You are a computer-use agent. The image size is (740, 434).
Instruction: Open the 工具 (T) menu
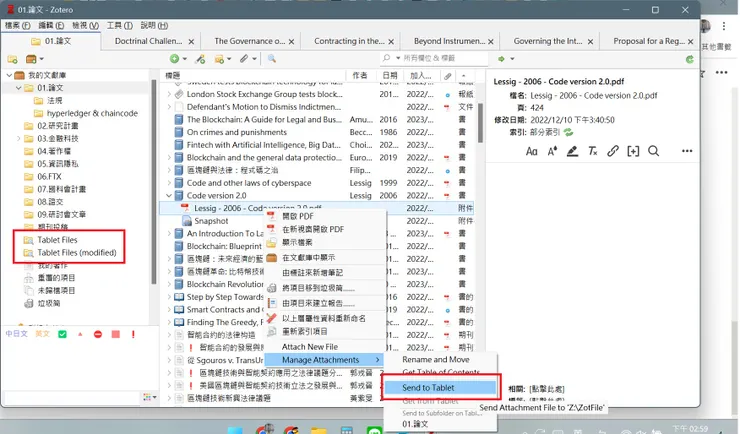click(119, 25)
